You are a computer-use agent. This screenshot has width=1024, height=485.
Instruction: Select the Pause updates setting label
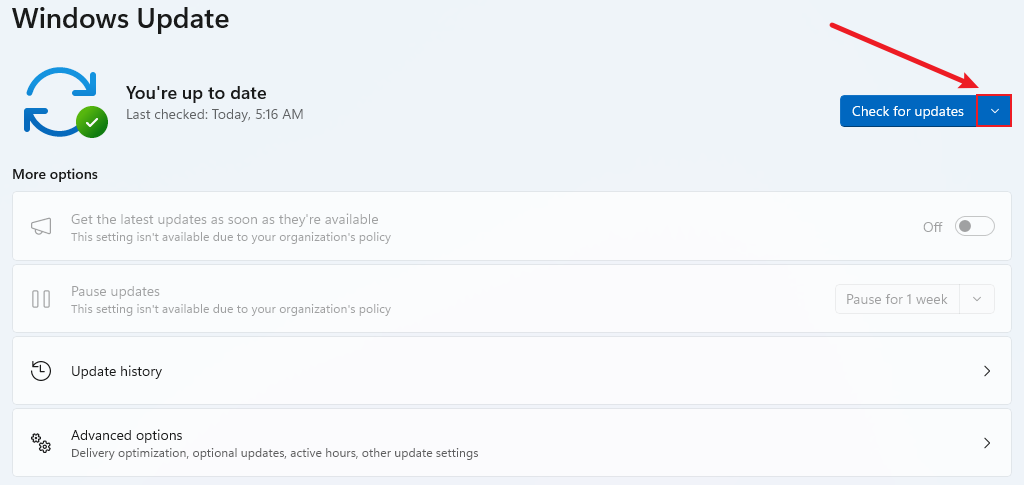coord(115,292)
